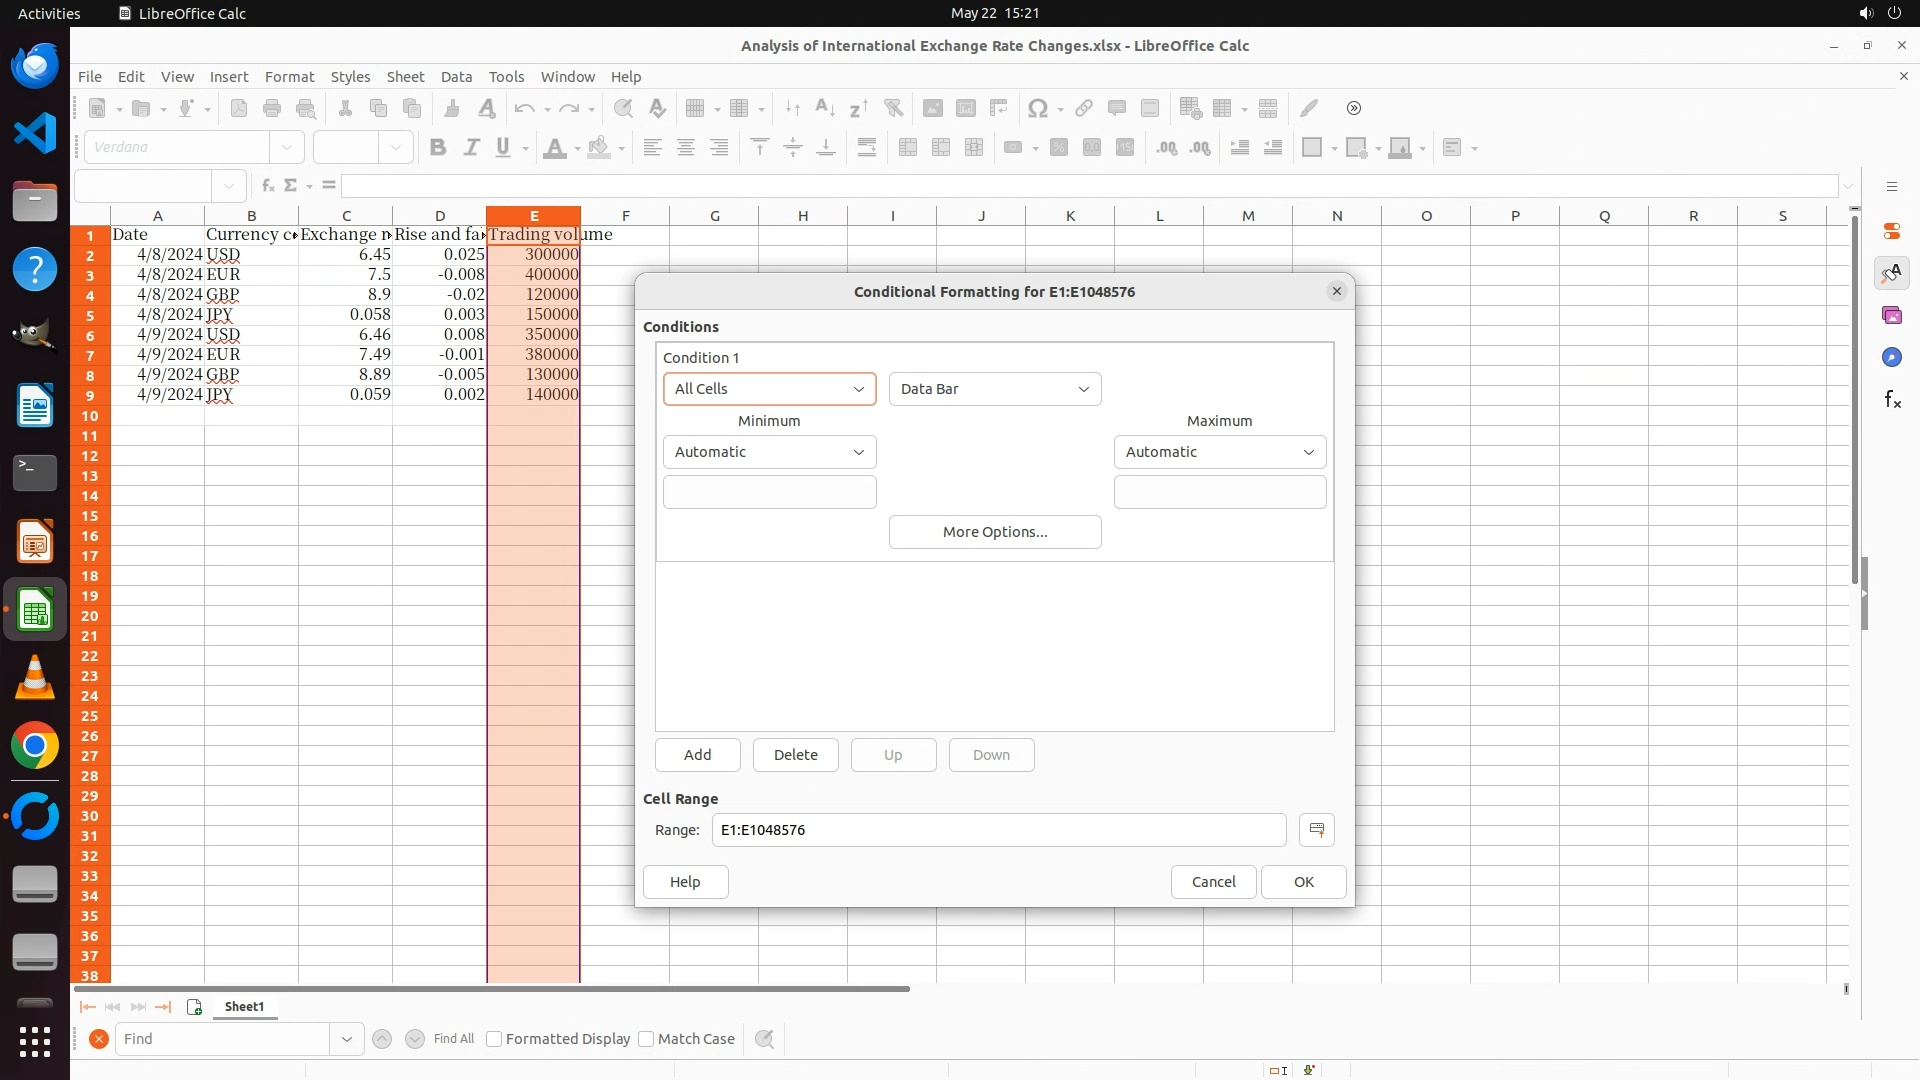Viewport: 1920px width, 1080px height.
Task: Open the Data menu
Action: [x=456, y=77]
